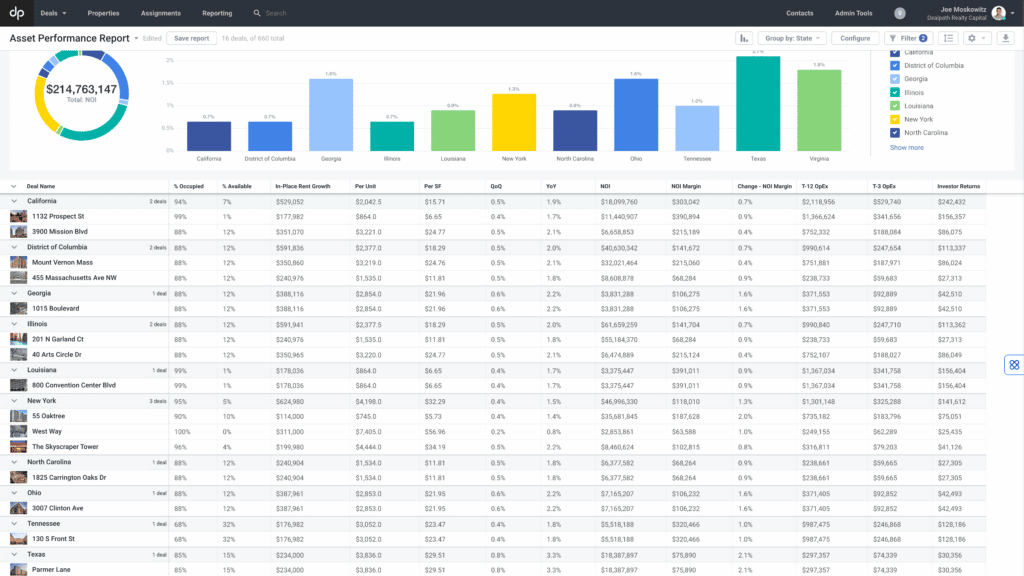The image size is (1024, 576).
Task: Click the Georgia light blue bar
Action: click(x=331, y=115)
